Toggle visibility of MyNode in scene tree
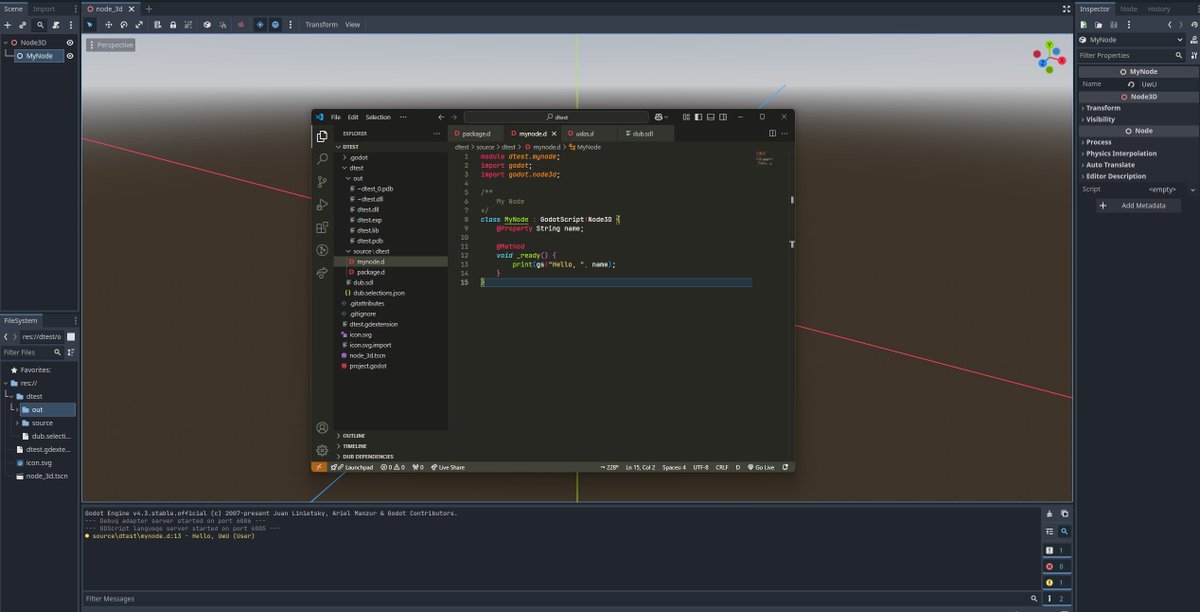This screenshot has height=612, width=1200. click(x=70, y=56)
